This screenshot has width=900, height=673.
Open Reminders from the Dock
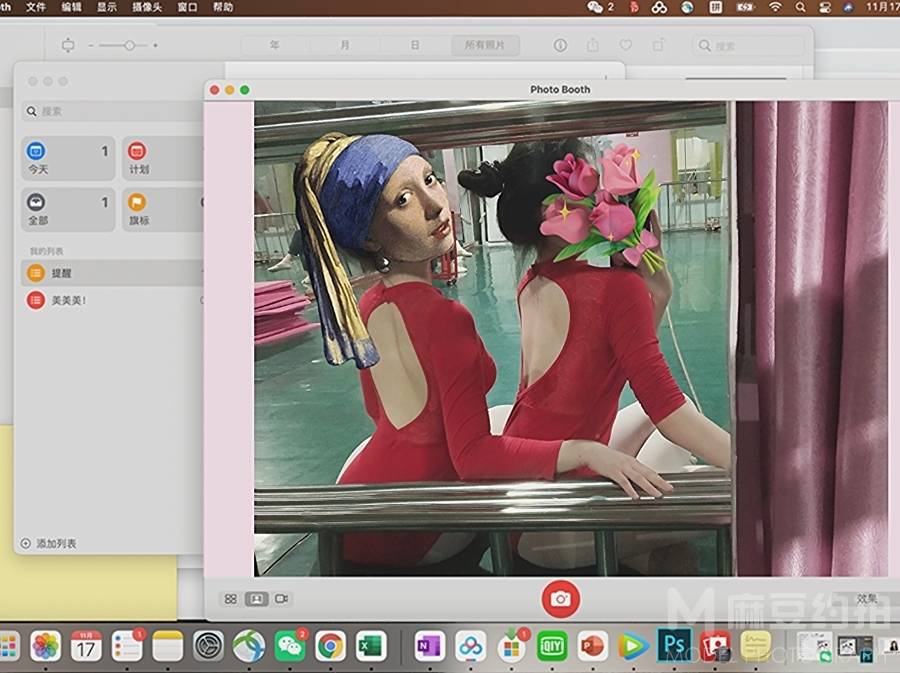127,647
